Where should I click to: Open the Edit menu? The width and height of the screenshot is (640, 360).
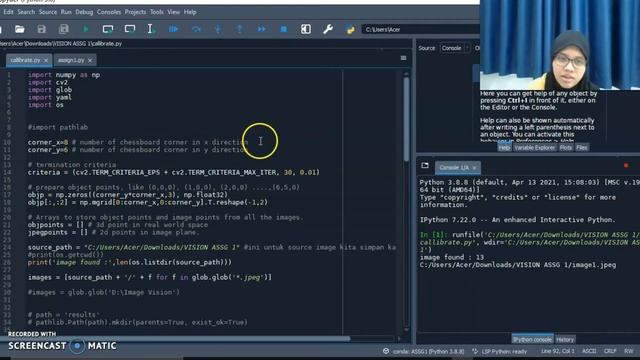pyautogui.click(x=8, y=12)
